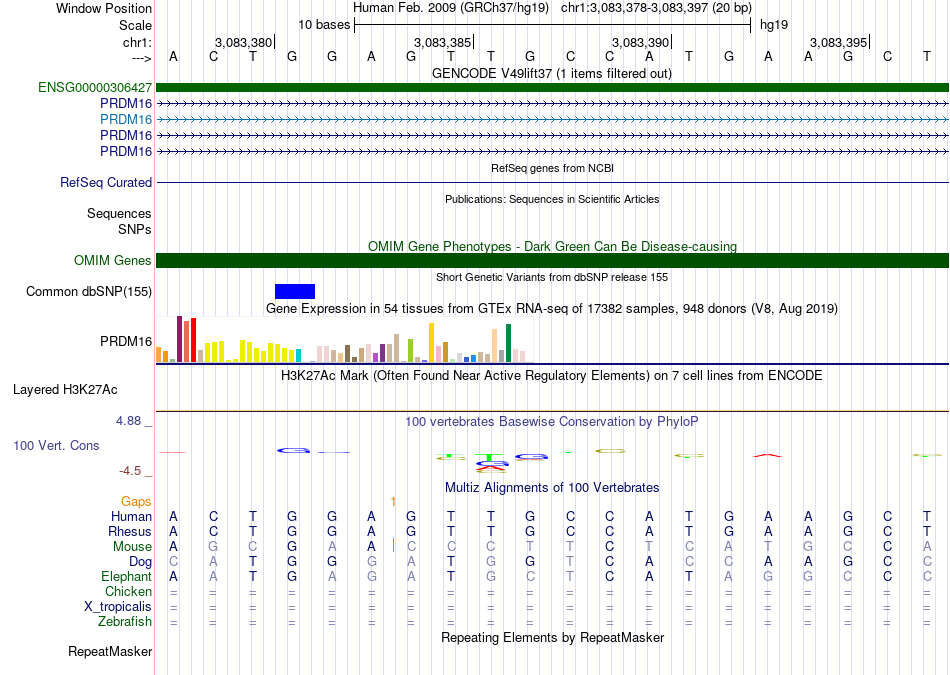Click the Chicken alignment row label

128,591
